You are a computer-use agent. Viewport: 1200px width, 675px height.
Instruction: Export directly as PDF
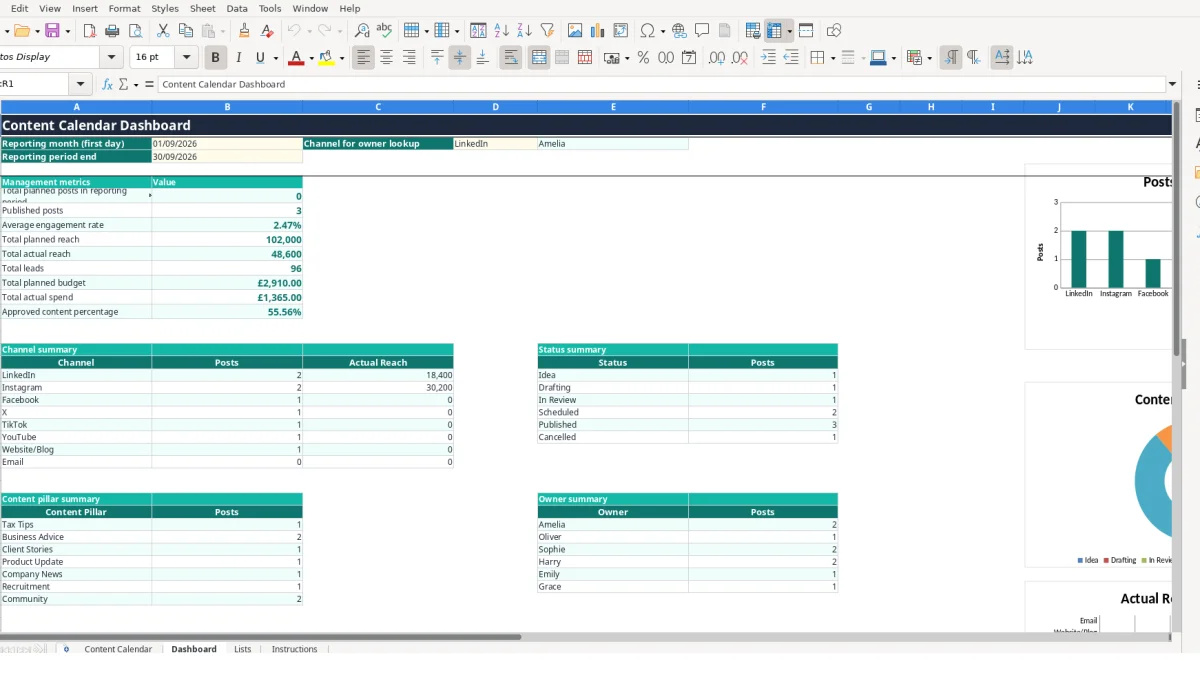point(90,31)
